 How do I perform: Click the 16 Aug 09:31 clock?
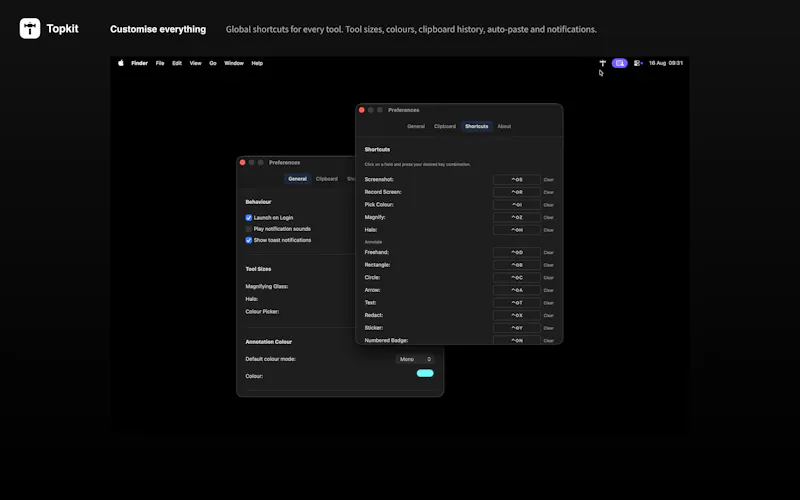pos(665,63)
